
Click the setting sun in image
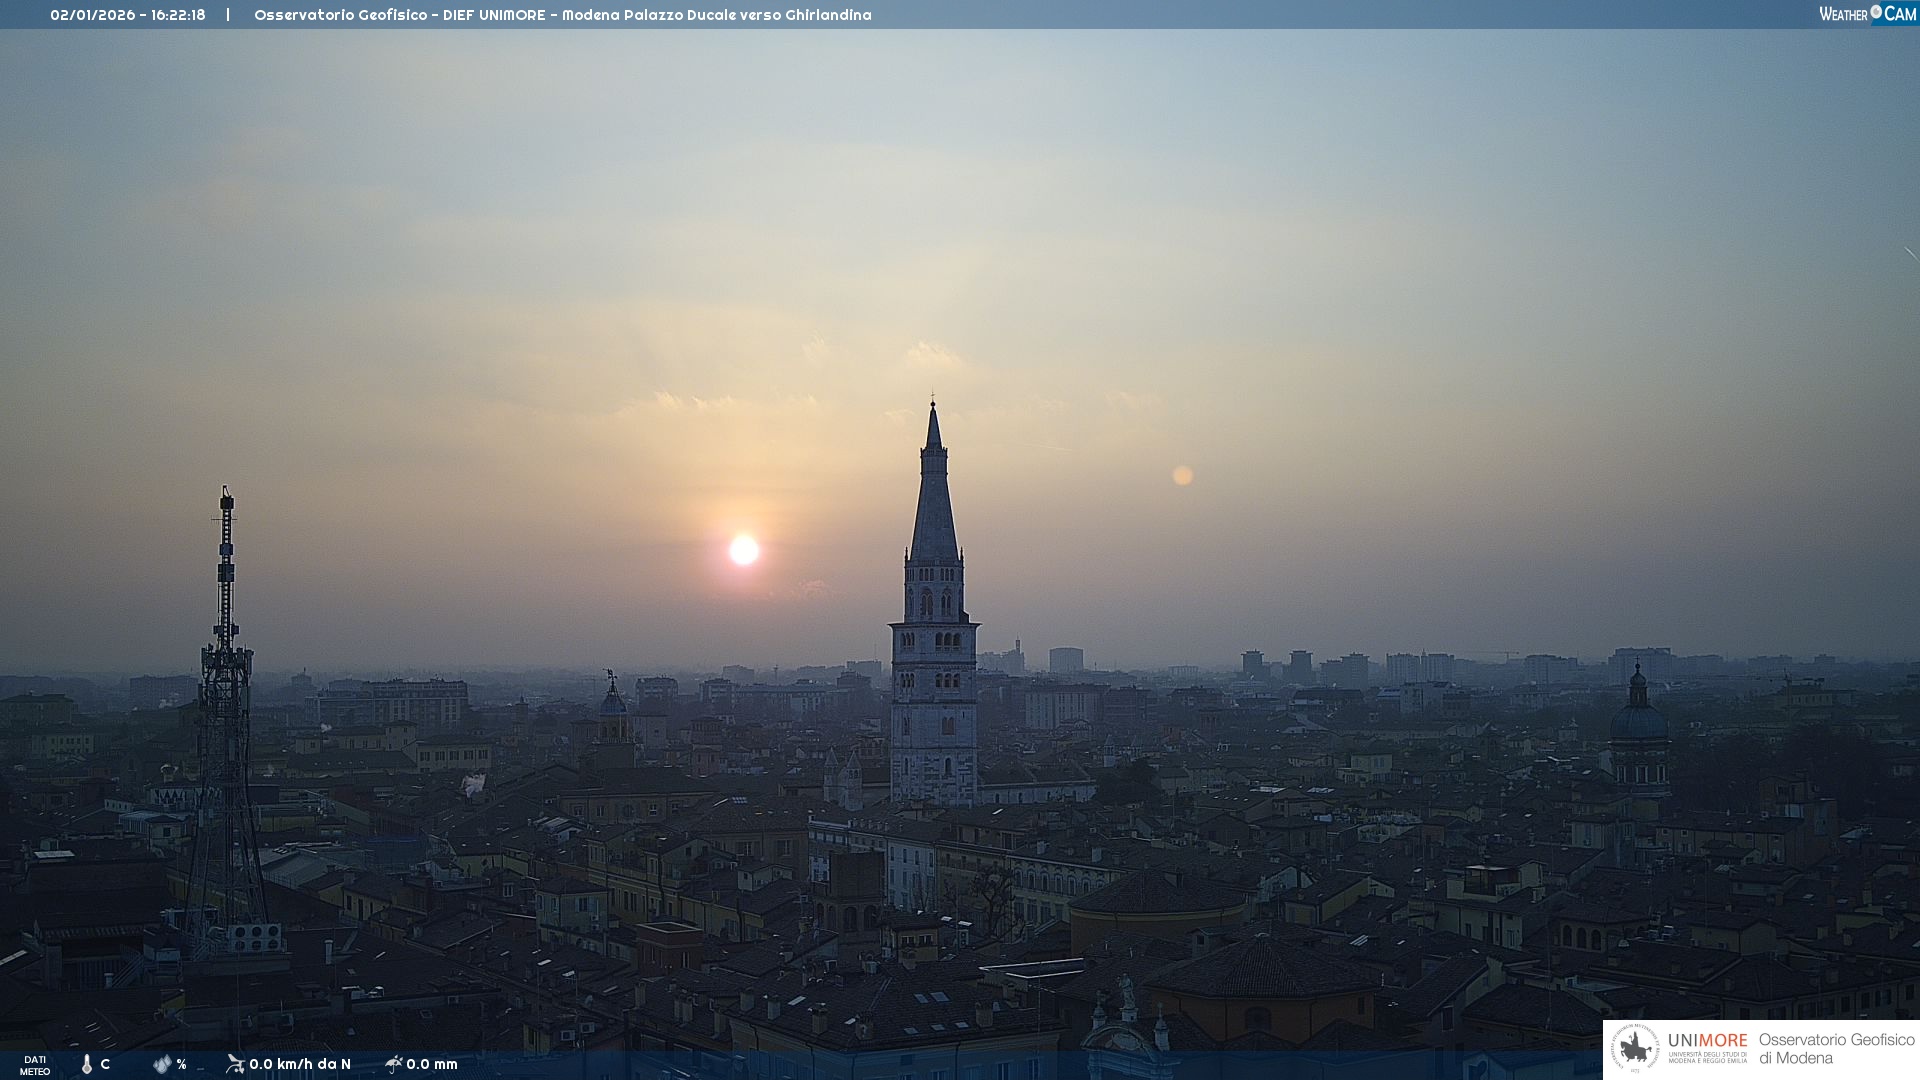point(744,550)
